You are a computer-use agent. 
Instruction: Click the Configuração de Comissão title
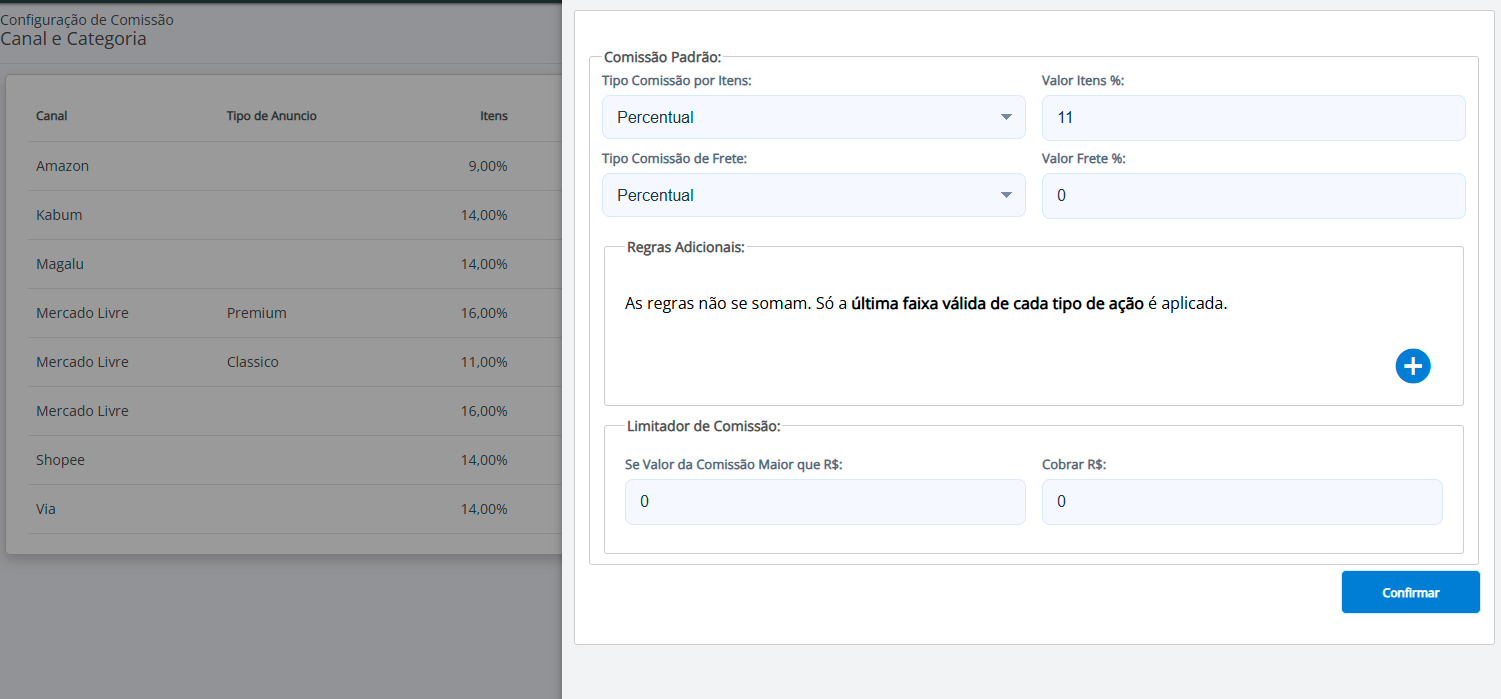(x=87, y=19)
